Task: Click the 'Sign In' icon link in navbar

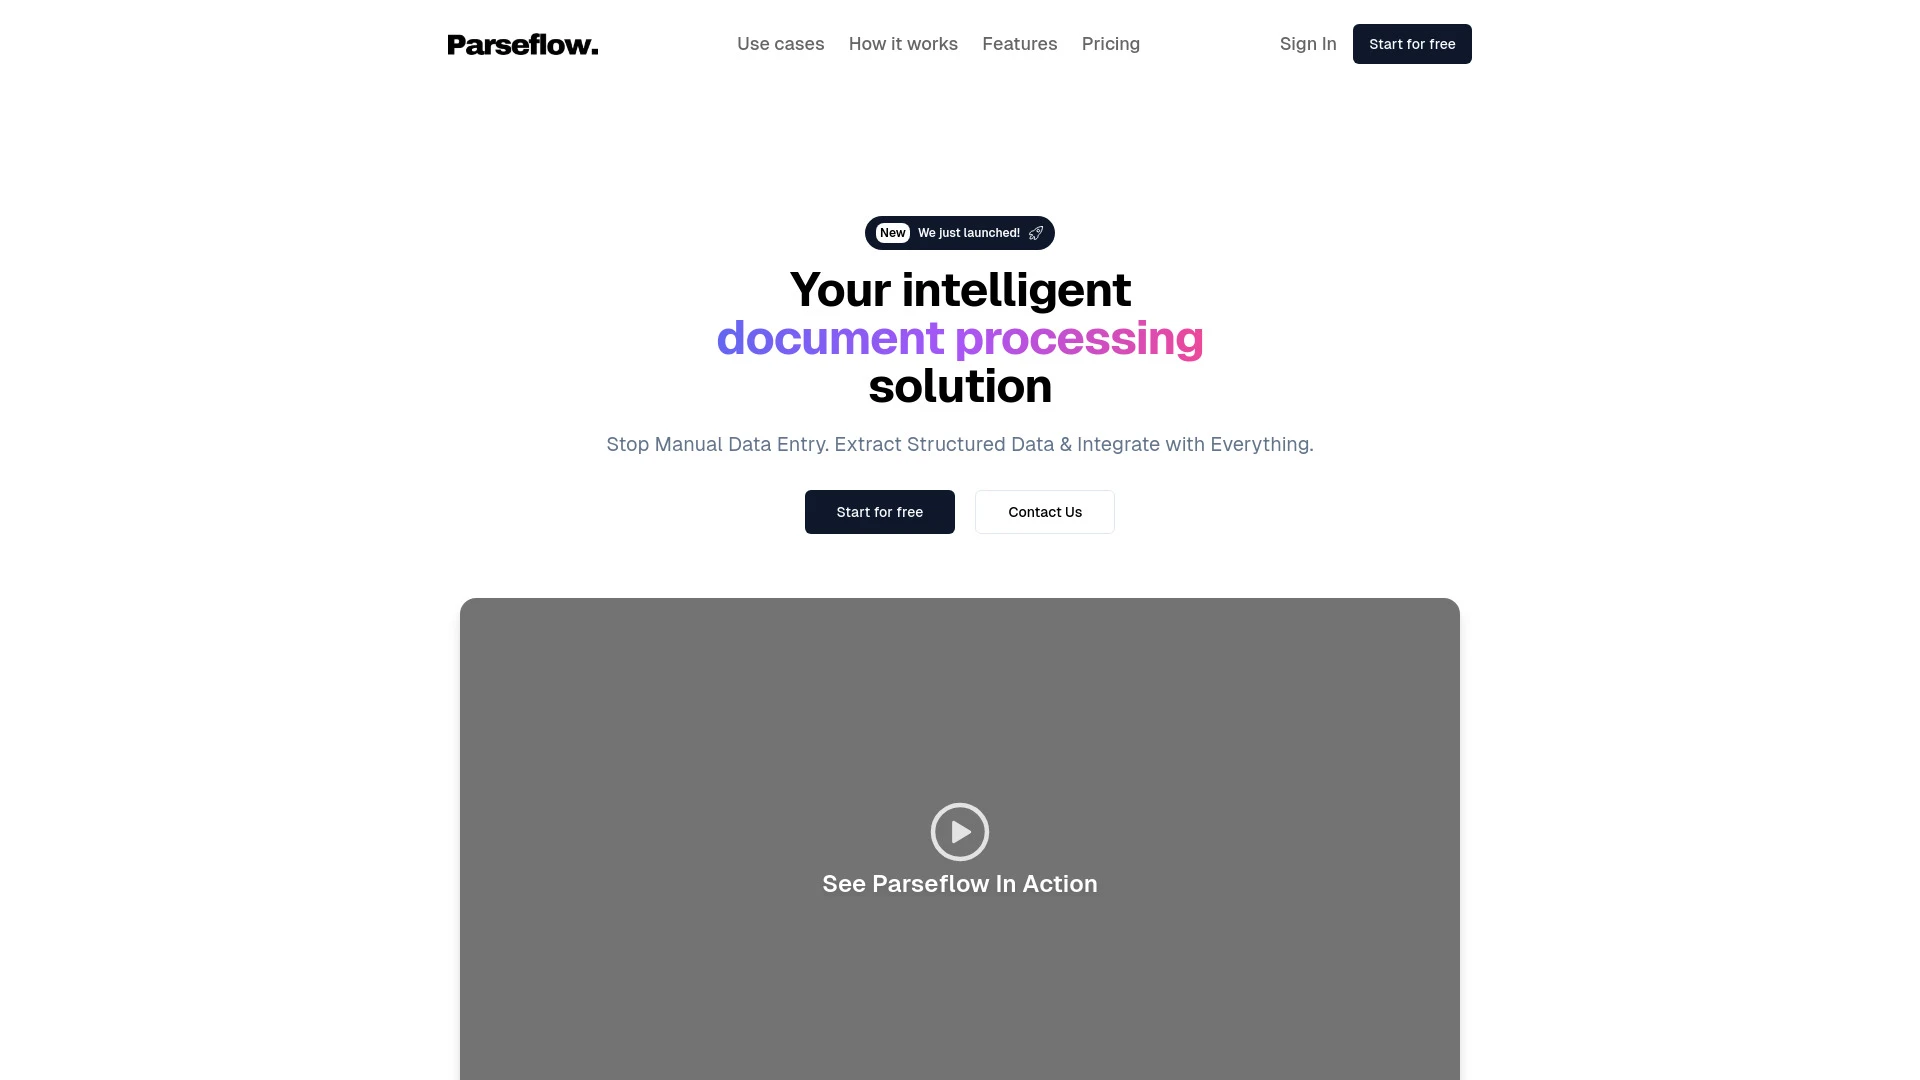Action: pos(1307,44)
